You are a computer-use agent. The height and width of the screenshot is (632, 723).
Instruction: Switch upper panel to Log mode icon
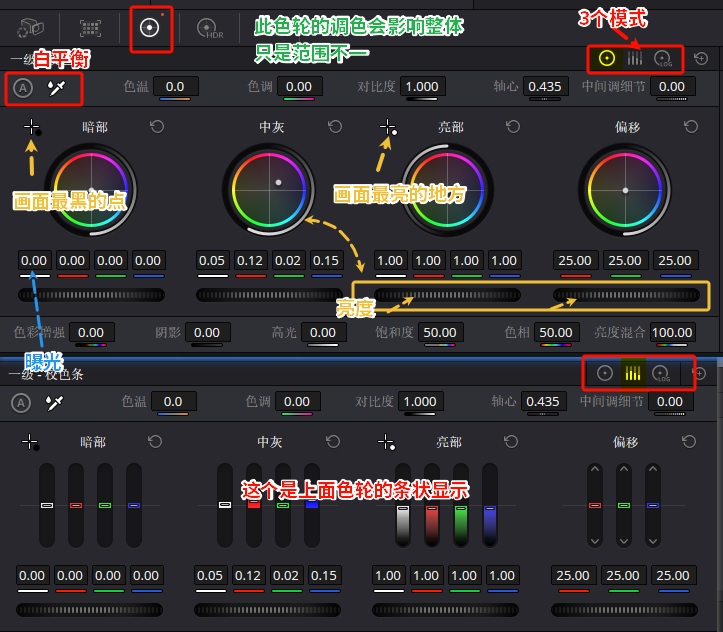tap(663, 59)
